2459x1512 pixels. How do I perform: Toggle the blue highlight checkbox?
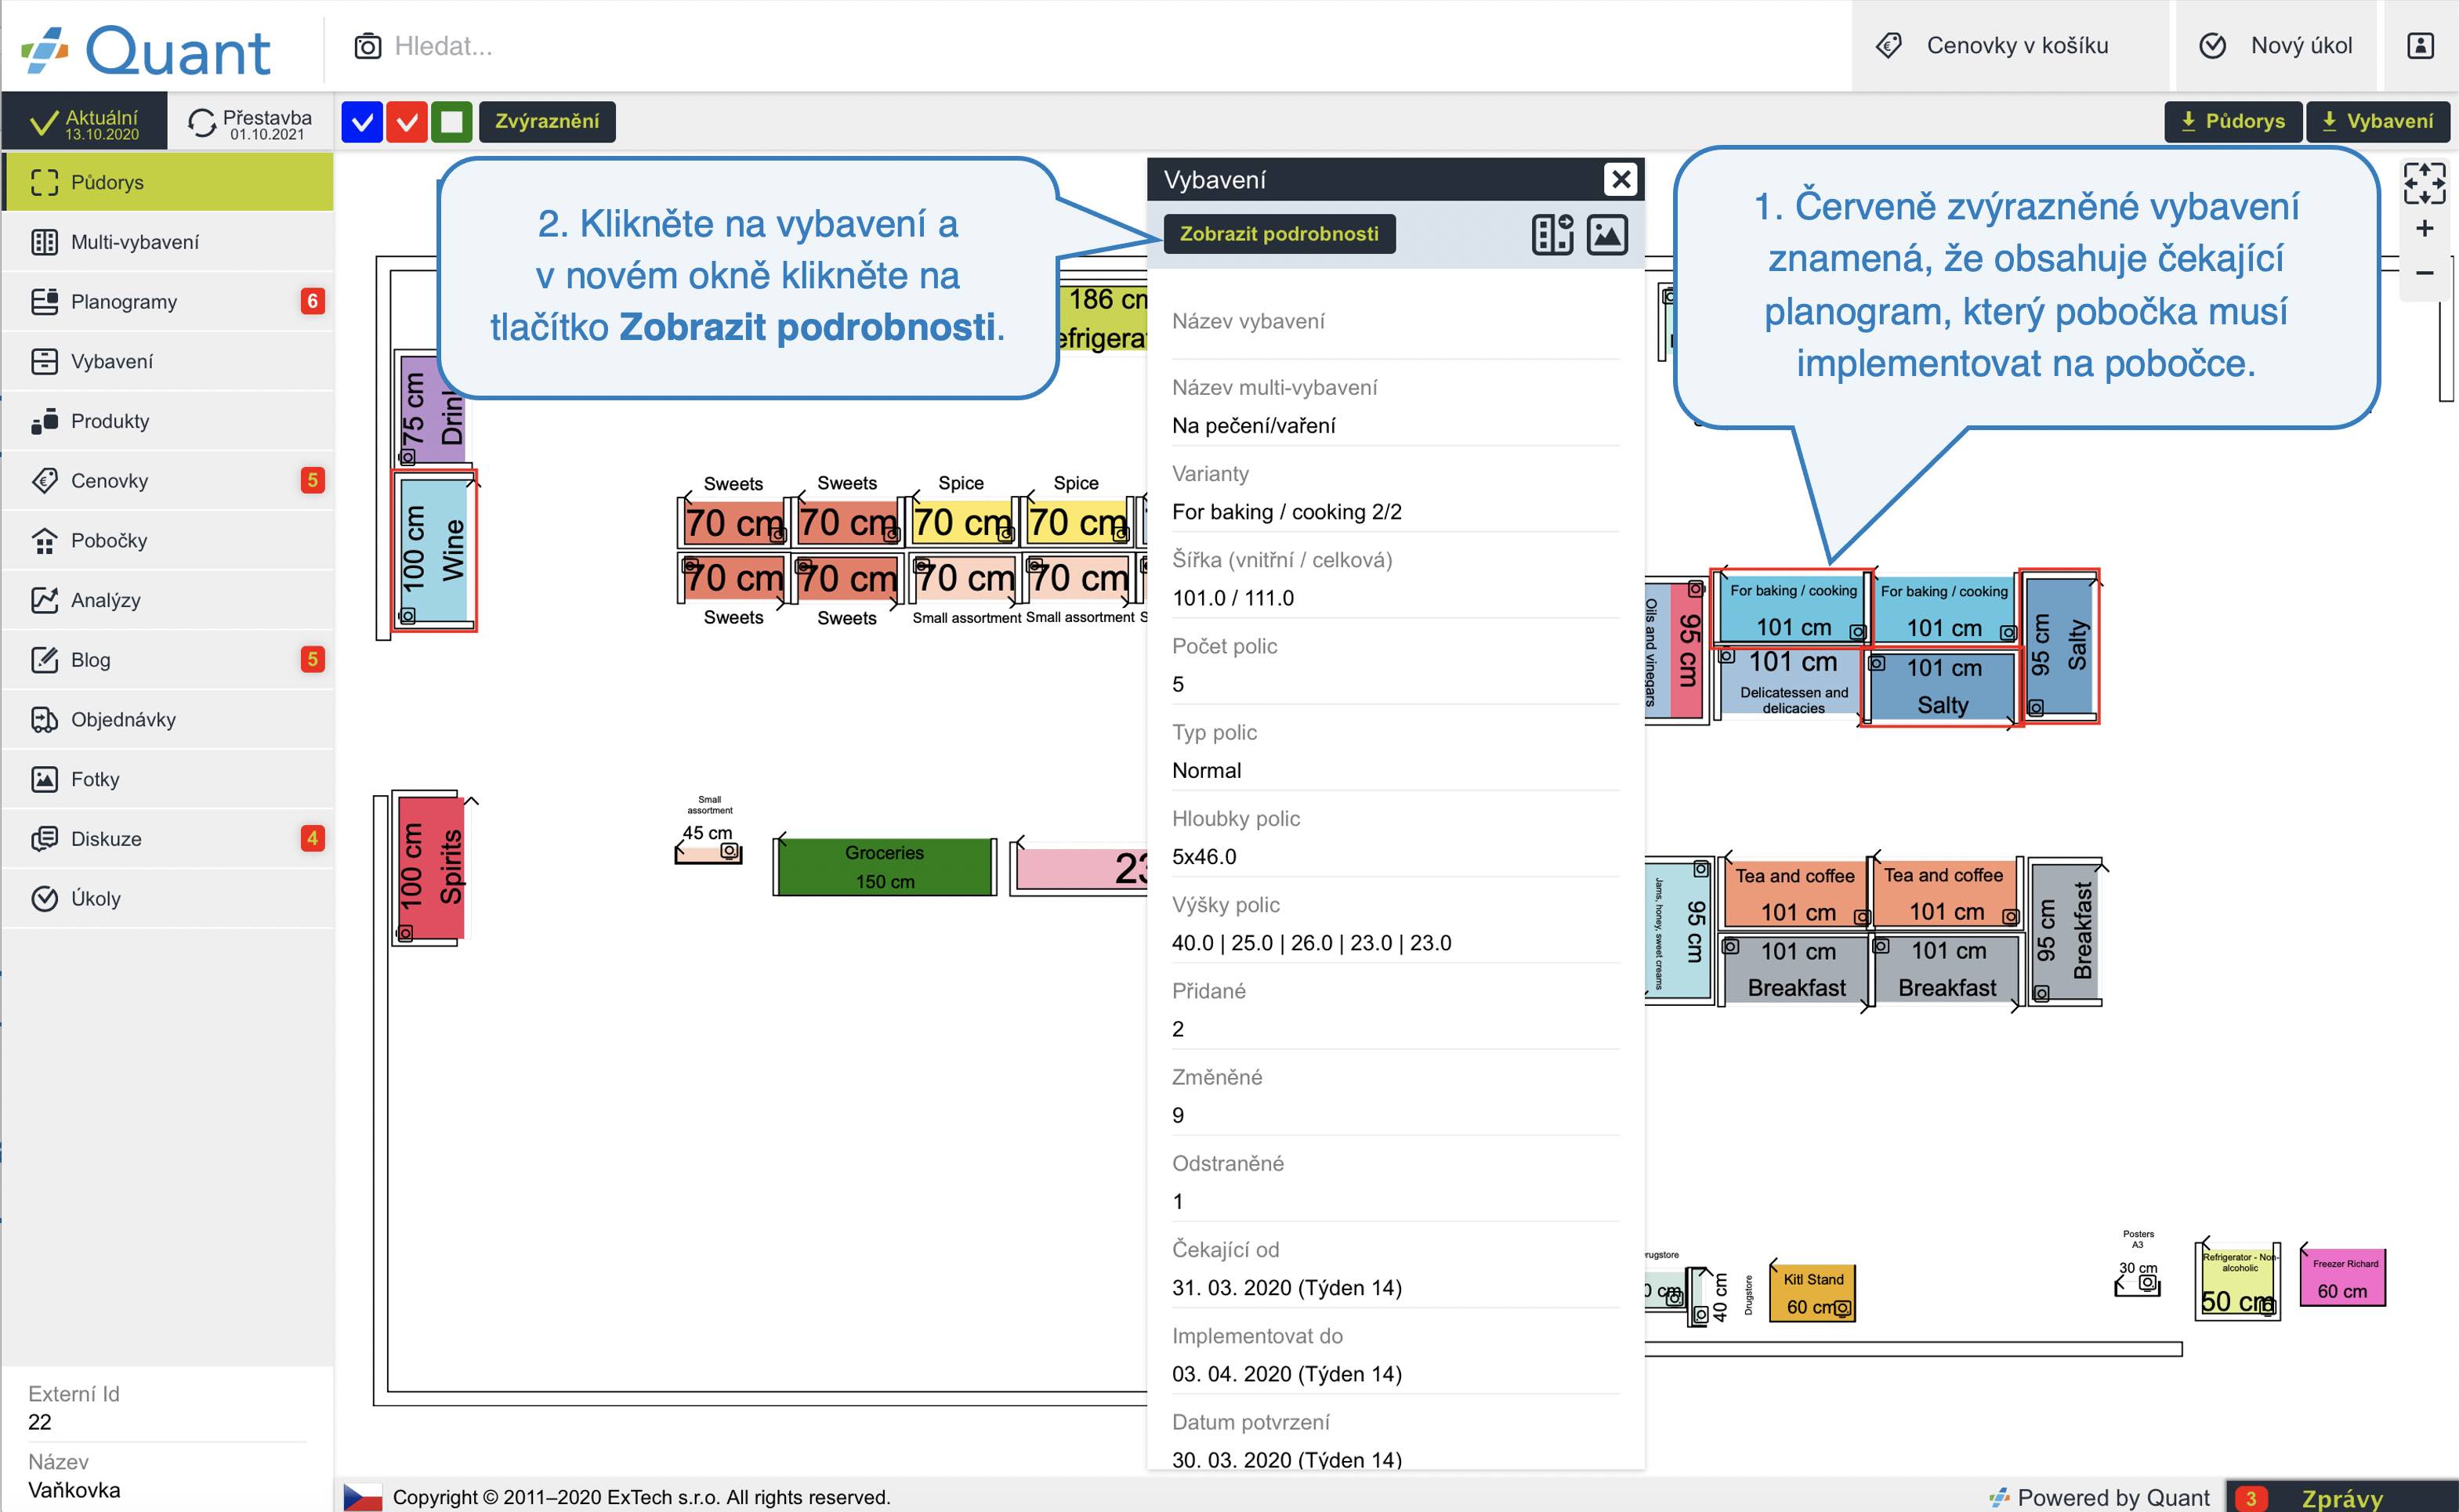(362, 122)
